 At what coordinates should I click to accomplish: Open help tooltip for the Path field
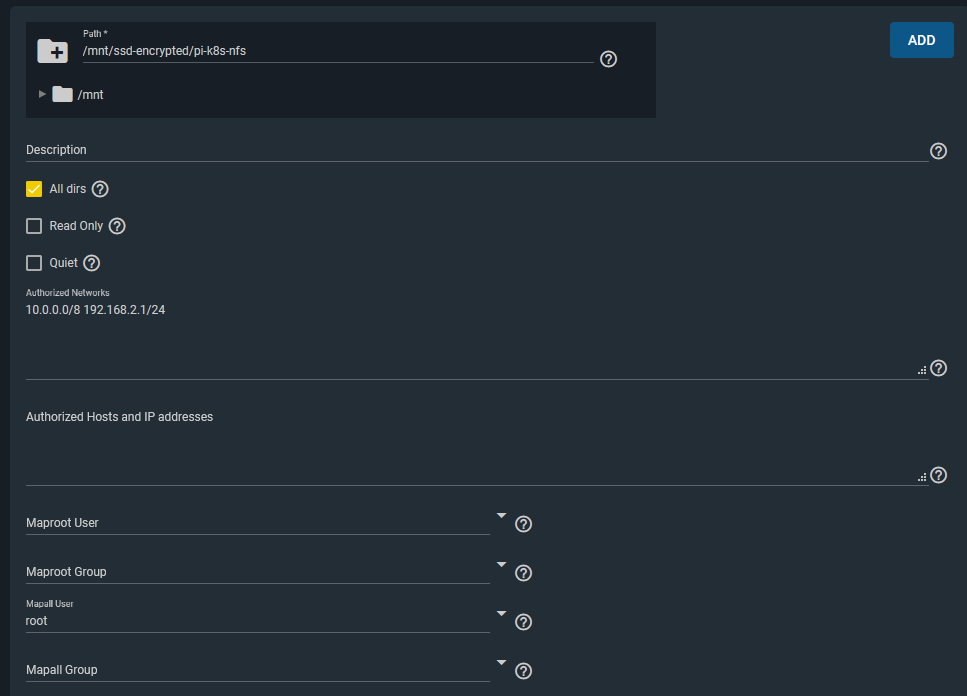click(x=608, y=59)
